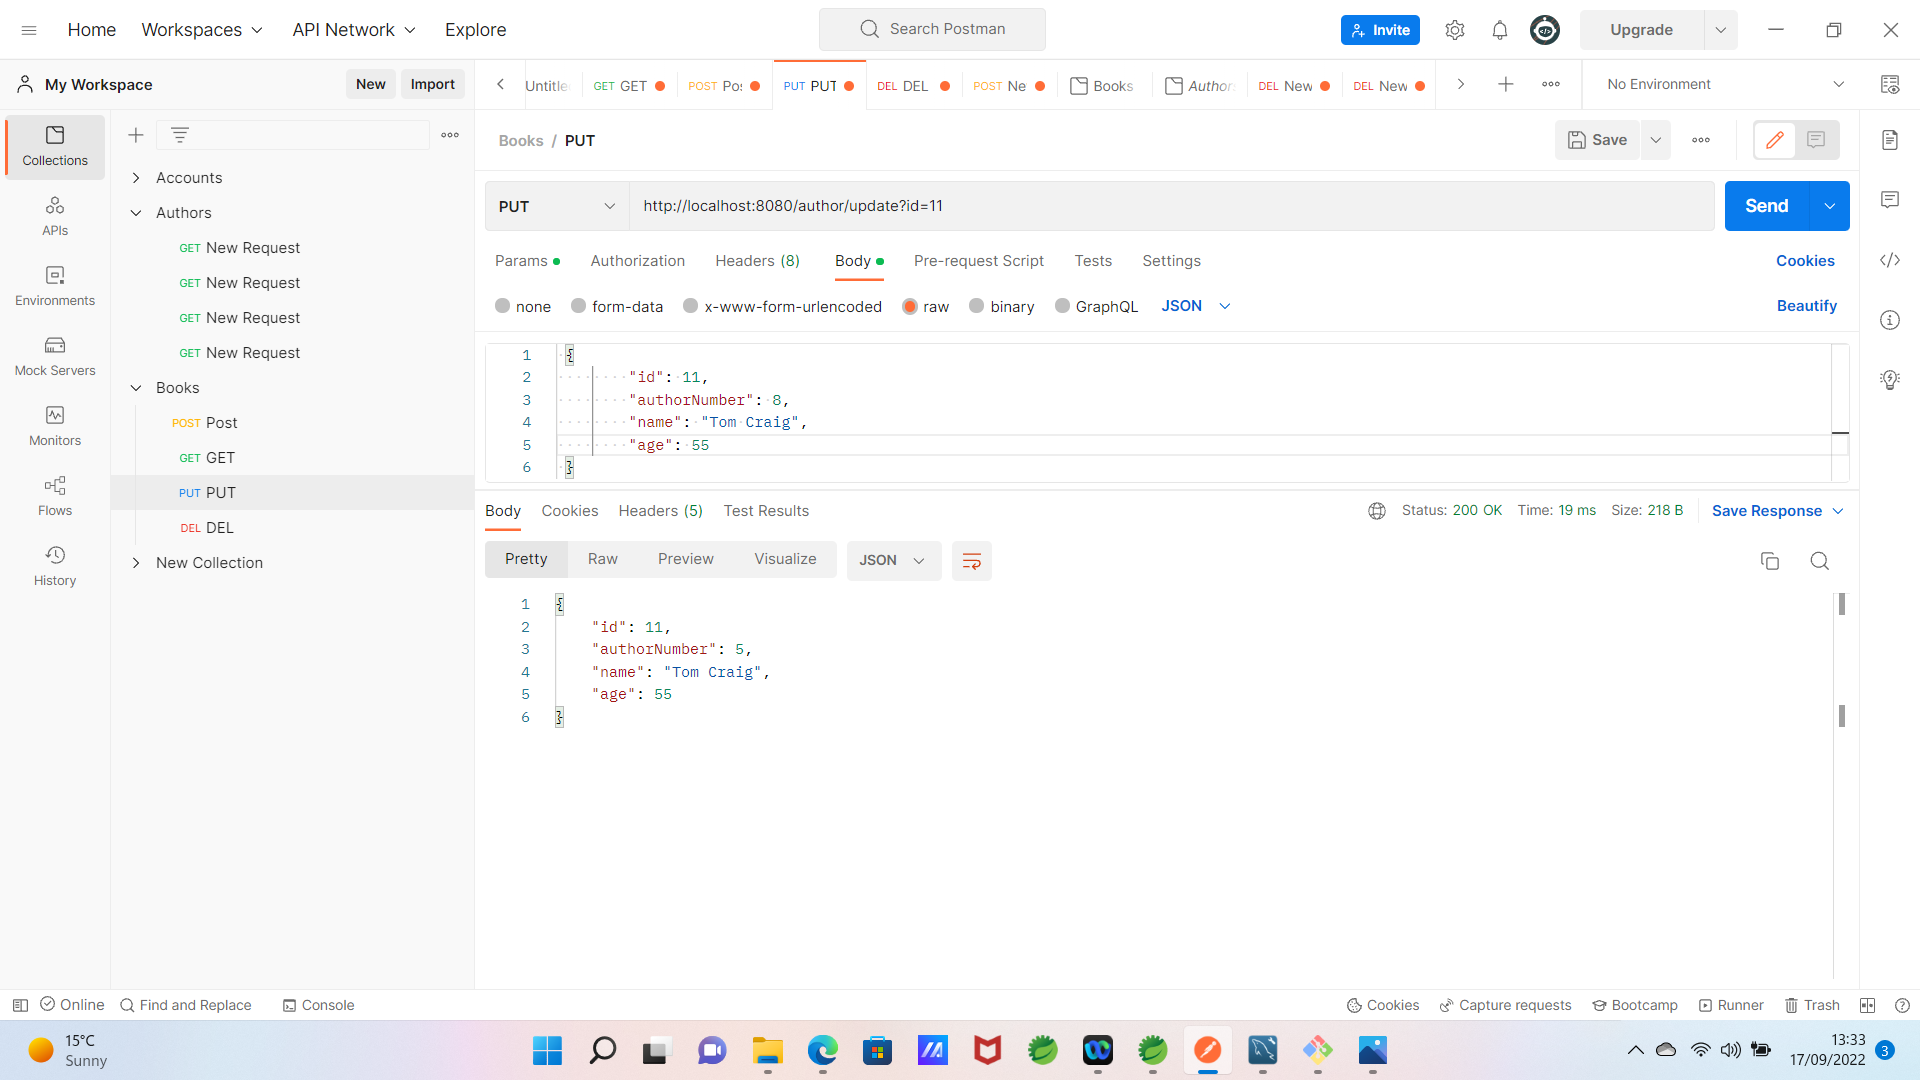The width and height of the screenshot is (1920, 1080).
Task: Open the Test Results response tab
Action: click(766, 511)
